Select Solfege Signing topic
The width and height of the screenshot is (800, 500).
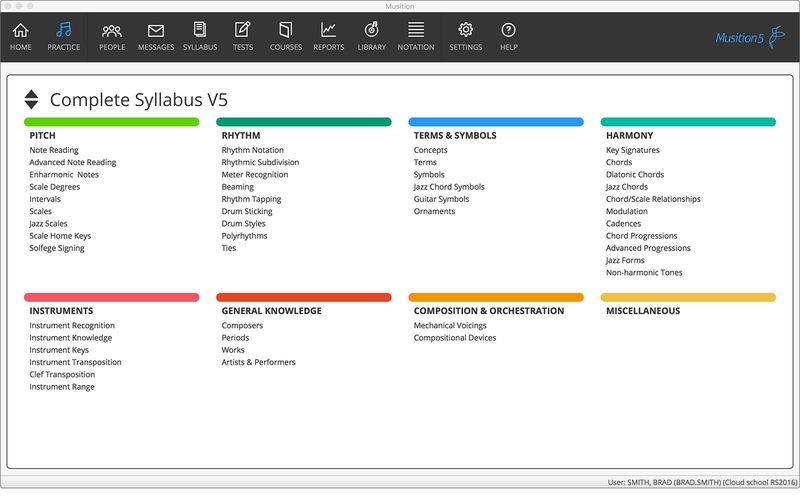[x=57, y=248]
